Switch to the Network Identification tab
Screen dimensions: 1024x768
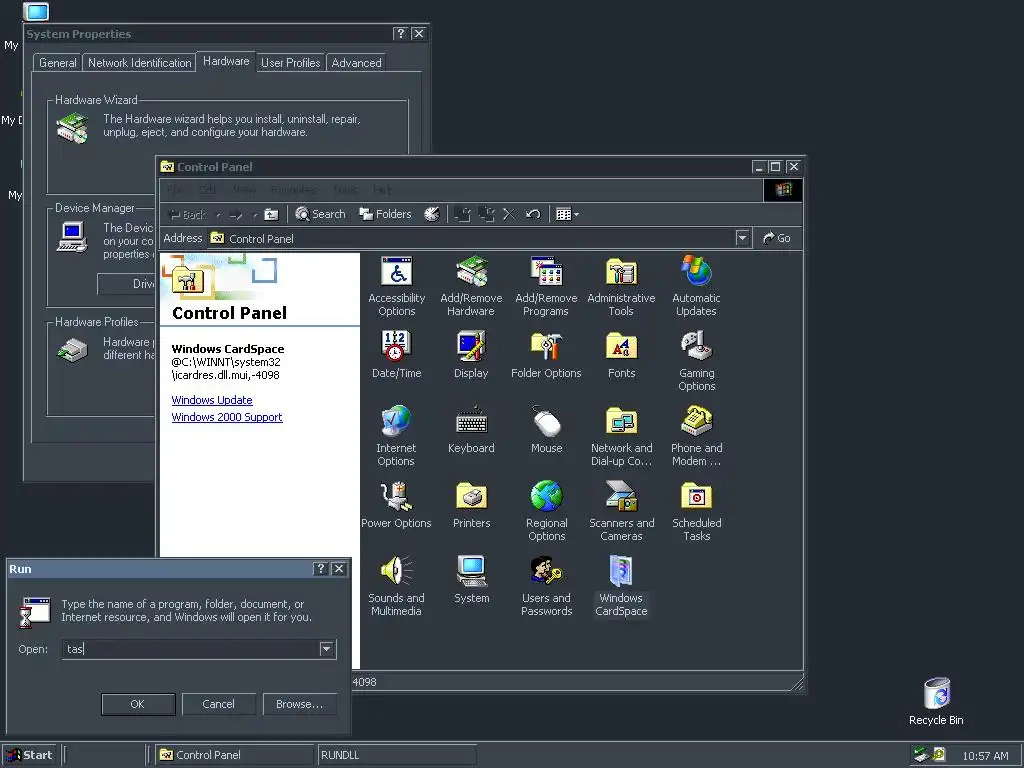140,63
